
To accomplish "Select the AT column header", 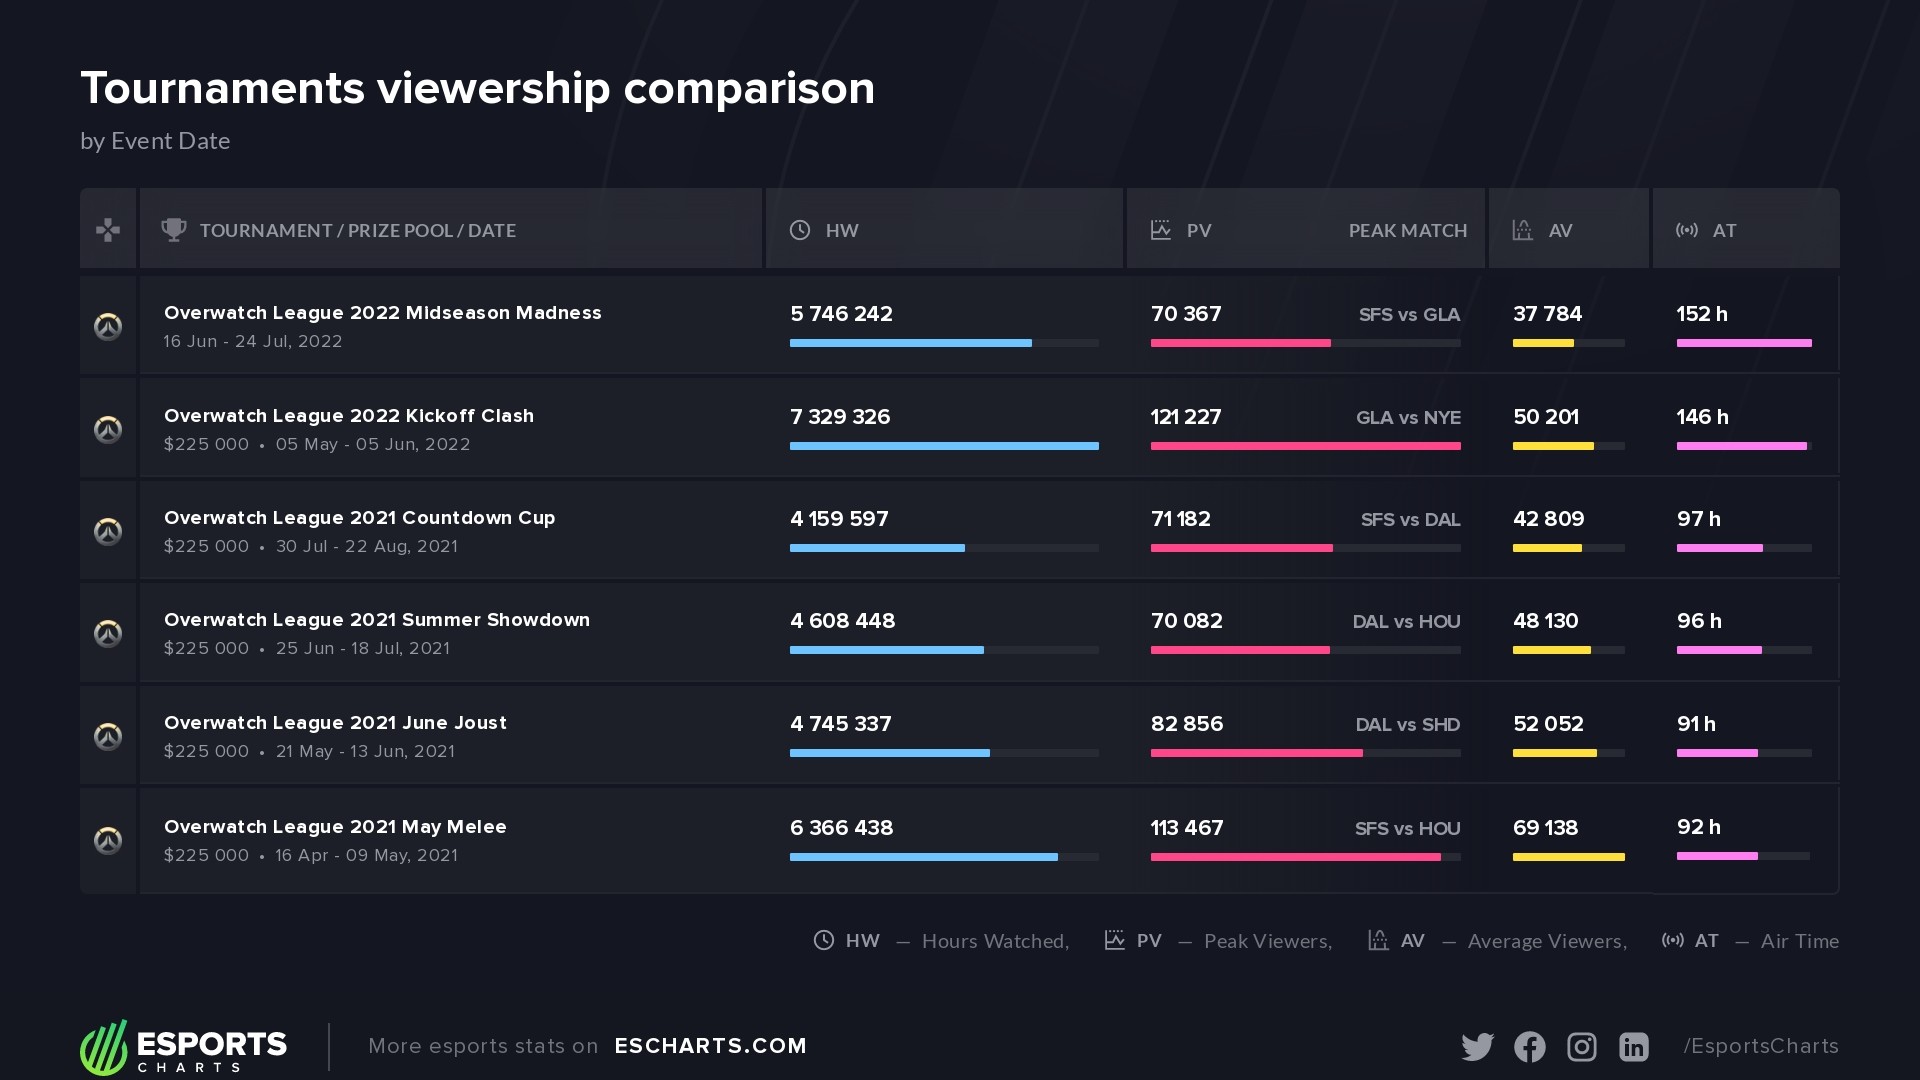I will (1724, 231).
